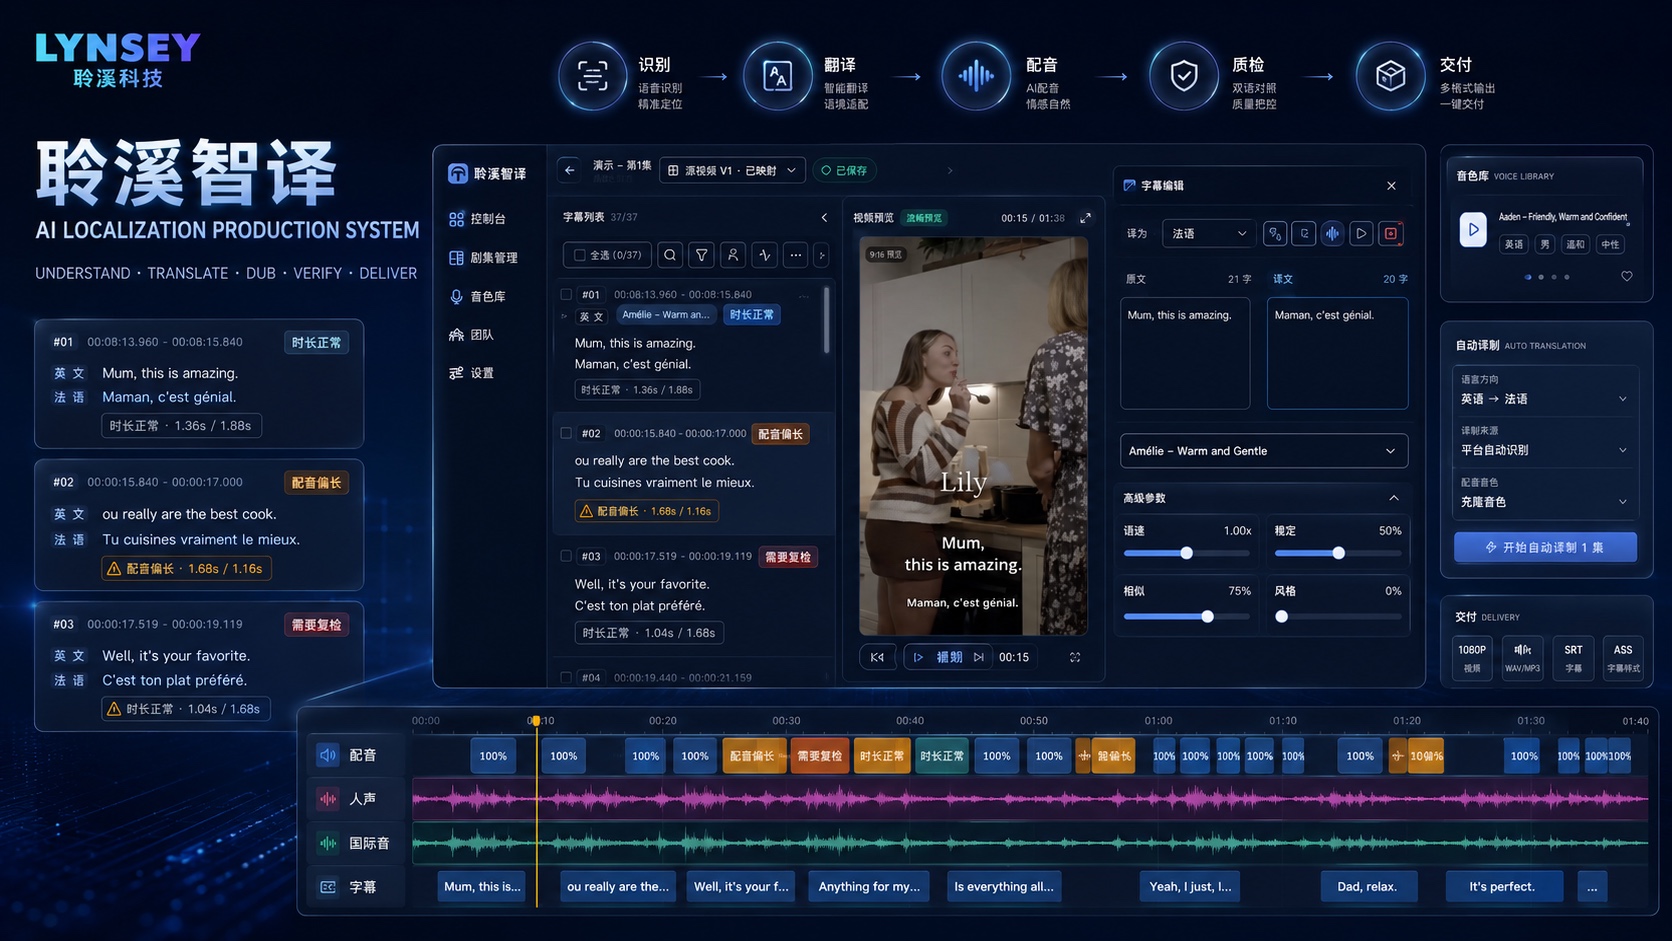Click the 字幕 track caption icon
1672x941 pixels.
pyautogui.click(x=328, y=887)
